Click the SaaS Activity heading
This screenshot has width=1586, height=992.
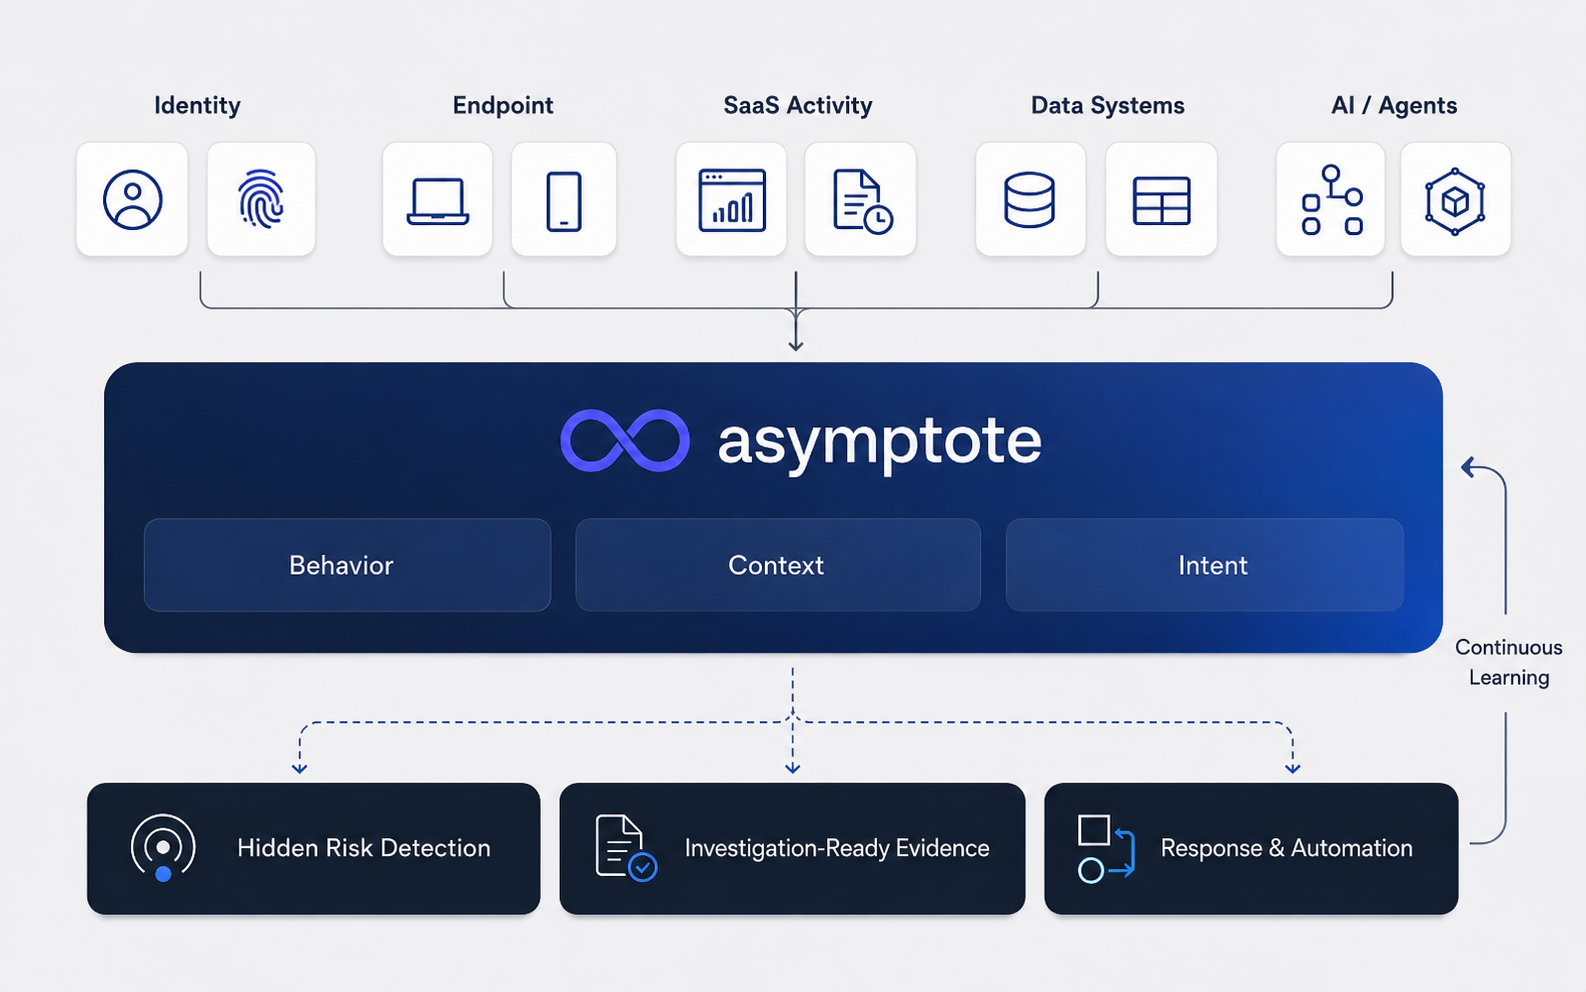[x=798, y=106]
